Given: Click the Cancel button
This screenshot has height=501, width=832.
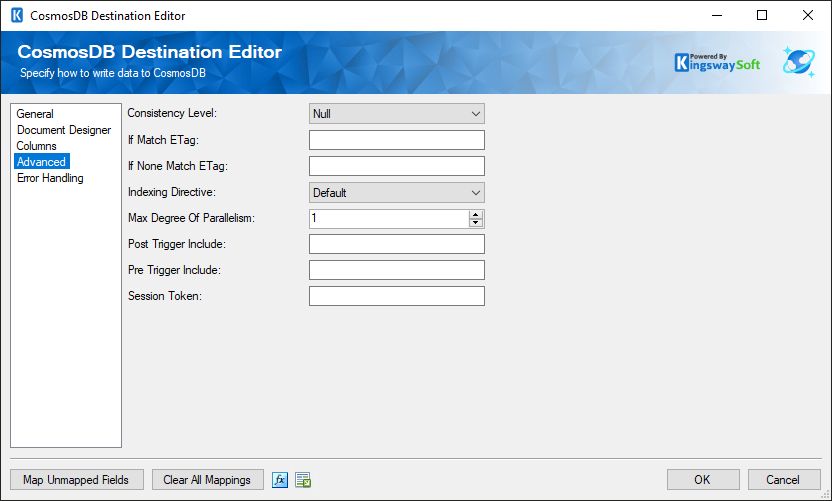Looking at the screenshot, I should pyautogui.click(x=784, y=480).
